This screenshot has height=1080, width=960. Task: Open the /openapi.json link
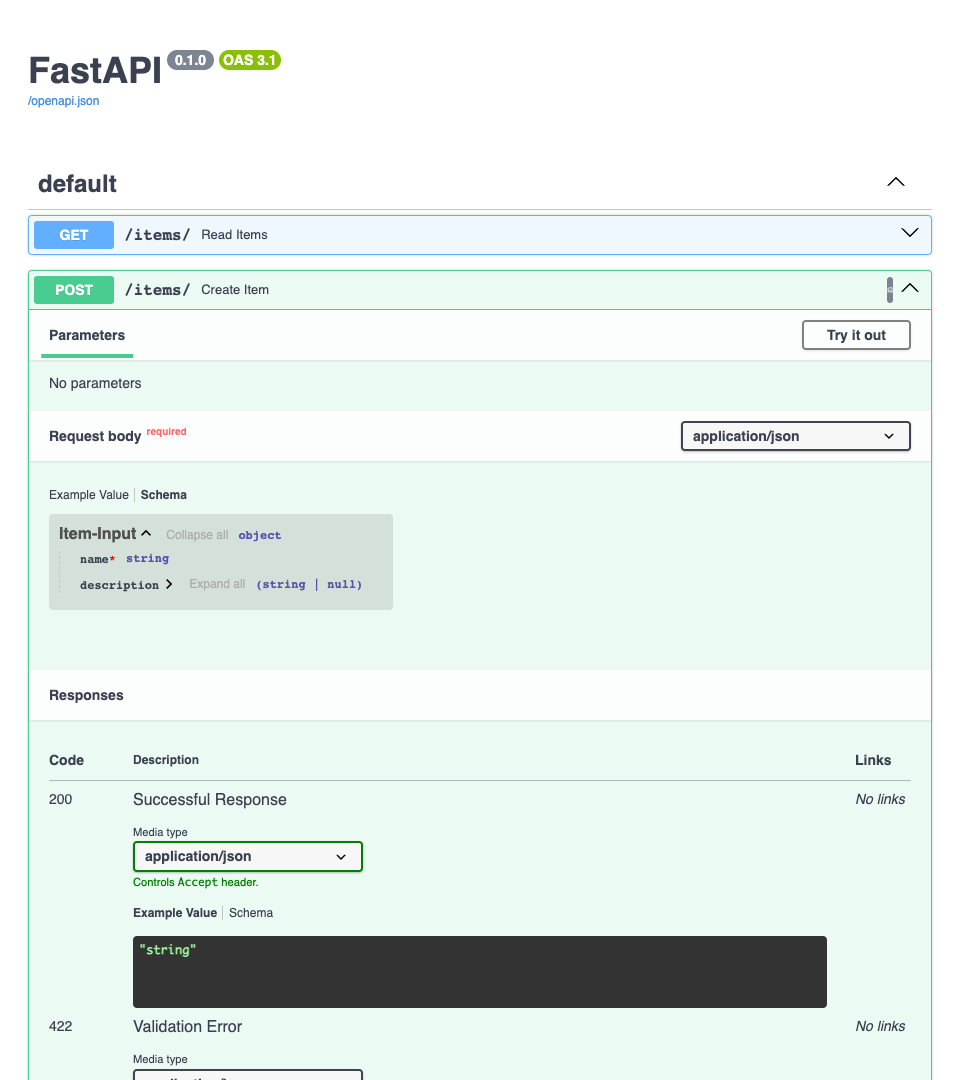(x=64, y=101)
